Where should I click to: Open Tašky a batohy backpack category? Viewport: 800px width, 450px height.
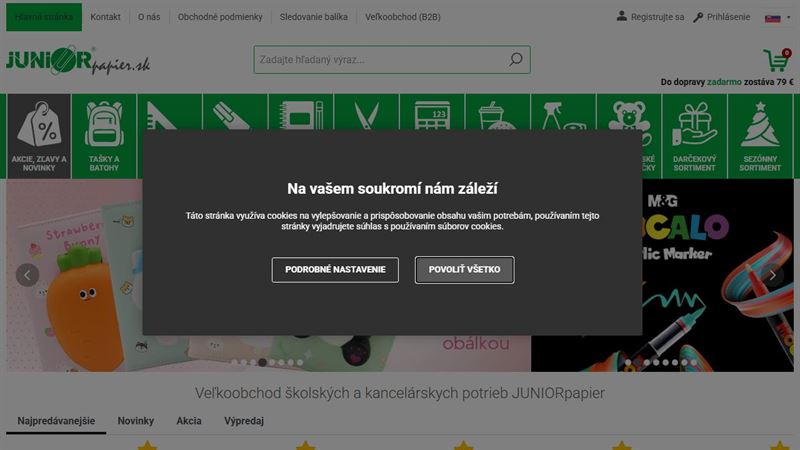pyautogui.click(x=104, y=136)
